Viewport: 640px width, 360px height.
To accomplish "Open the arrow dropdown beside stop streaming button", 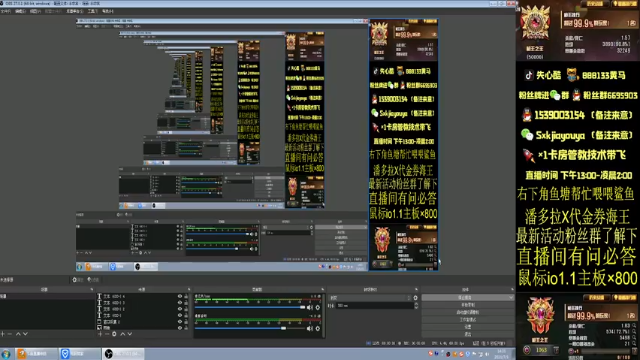I will click(x=511, y=298).
